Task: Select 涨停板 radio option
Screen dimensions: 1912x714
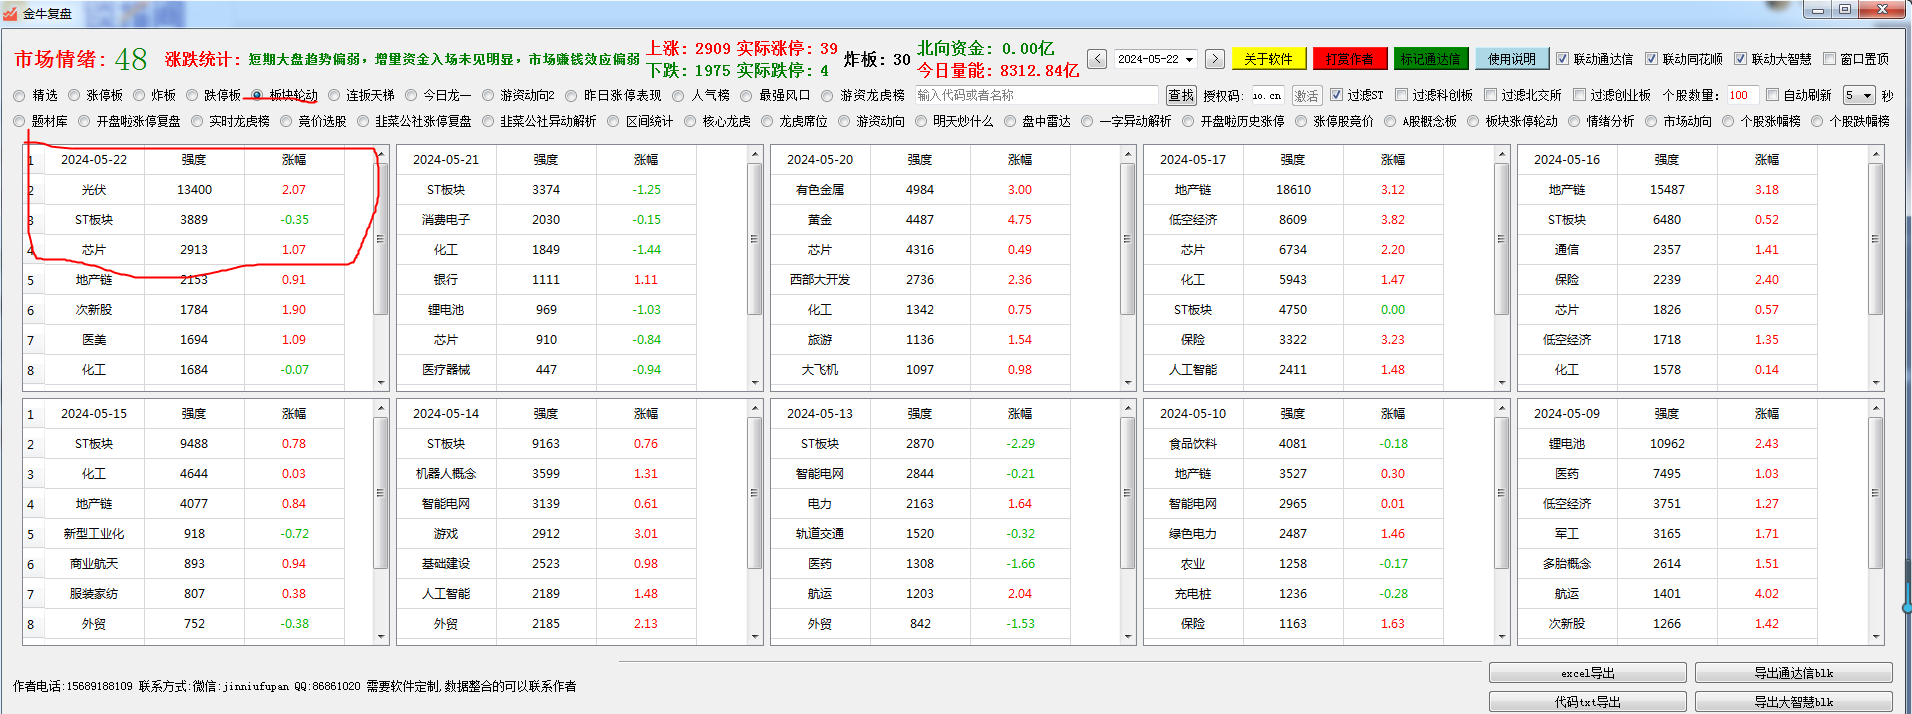Action: click(x=74, y=96)
